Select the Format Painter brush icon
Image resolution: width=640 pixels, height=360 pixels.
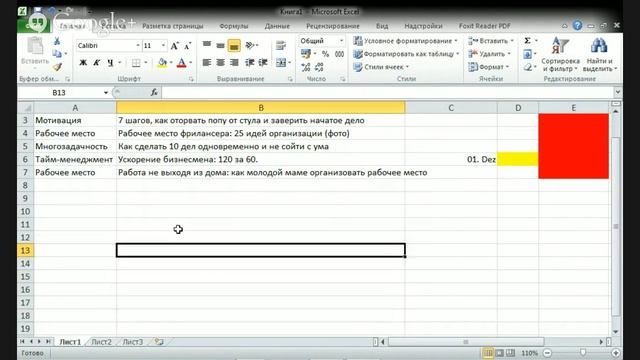(x=57, y=67)
